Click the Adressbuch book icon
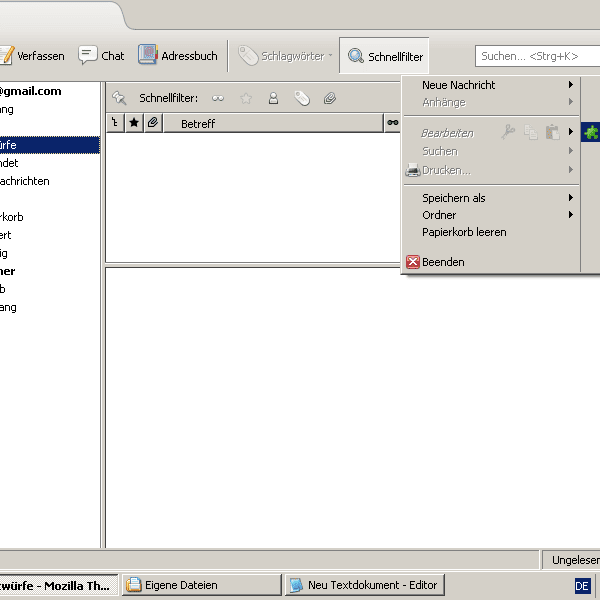Image resolution: width=600 pixels, height=600 pixels. pyautogui.click(x=148, y=54)
